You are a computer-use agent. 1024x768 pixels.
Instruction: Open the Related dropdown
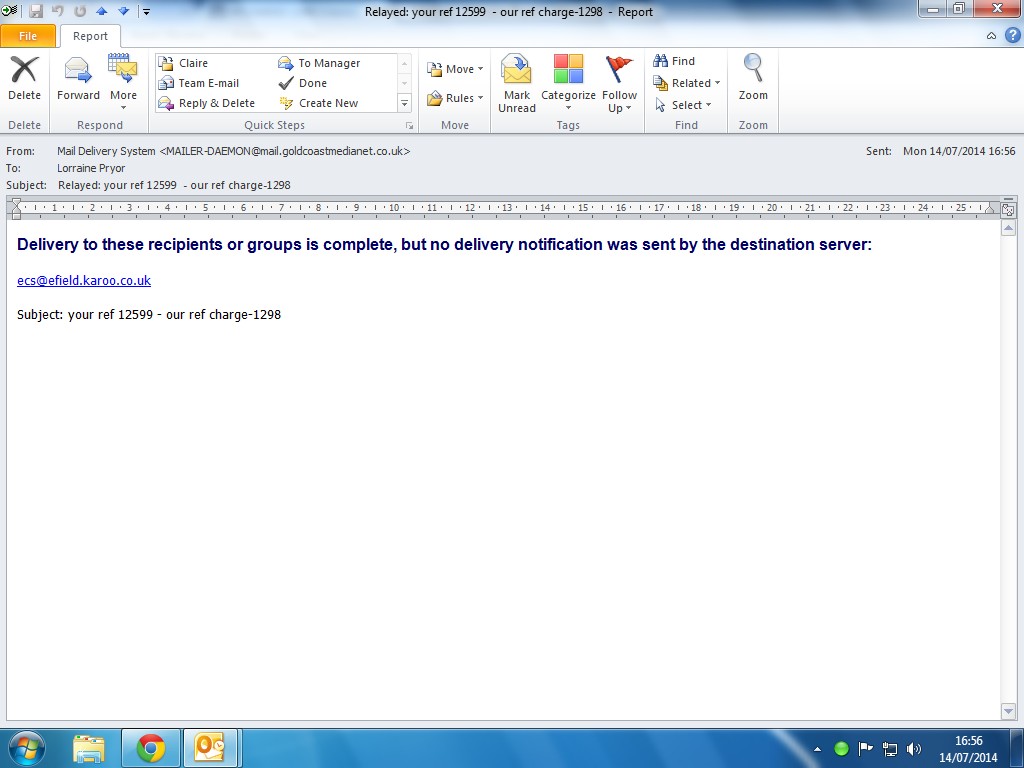coord(686,83)
